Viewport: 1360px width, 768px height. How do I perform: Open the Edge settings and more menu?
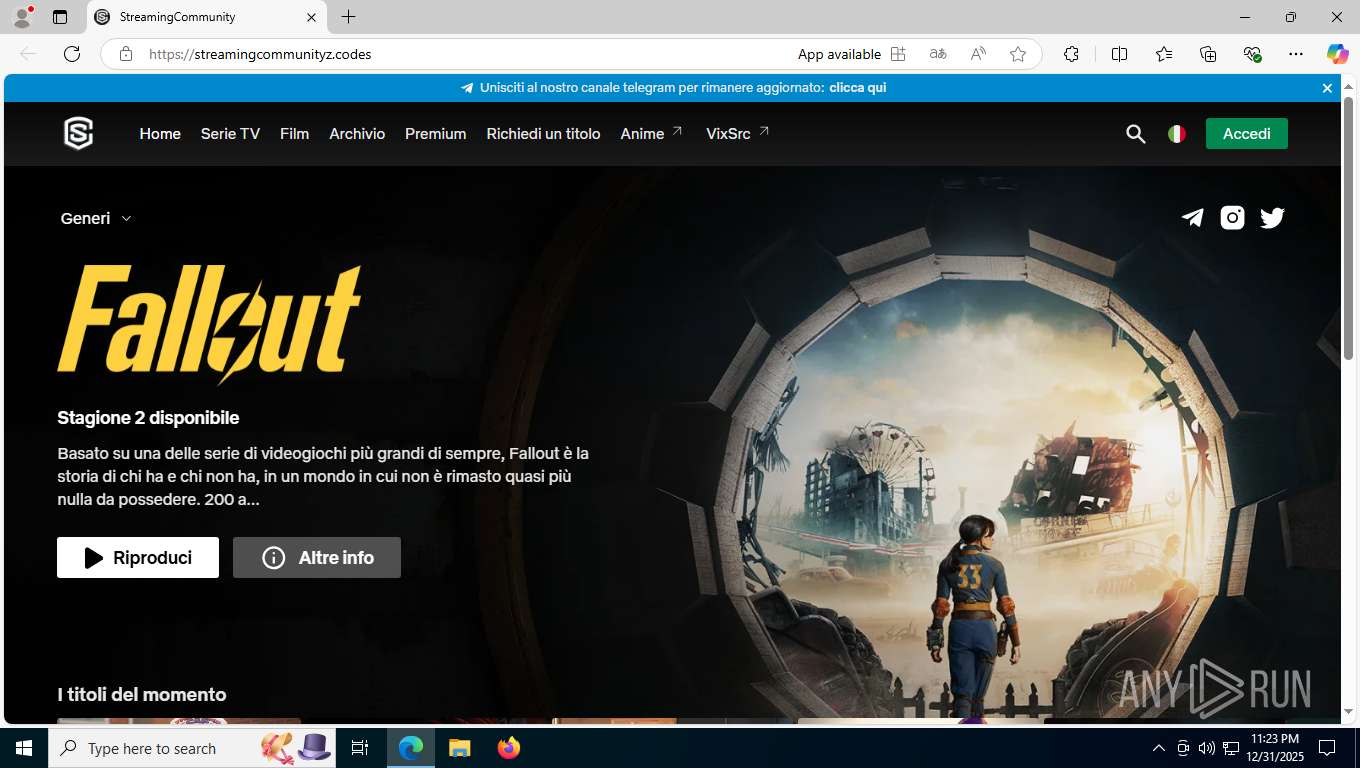1296,54
